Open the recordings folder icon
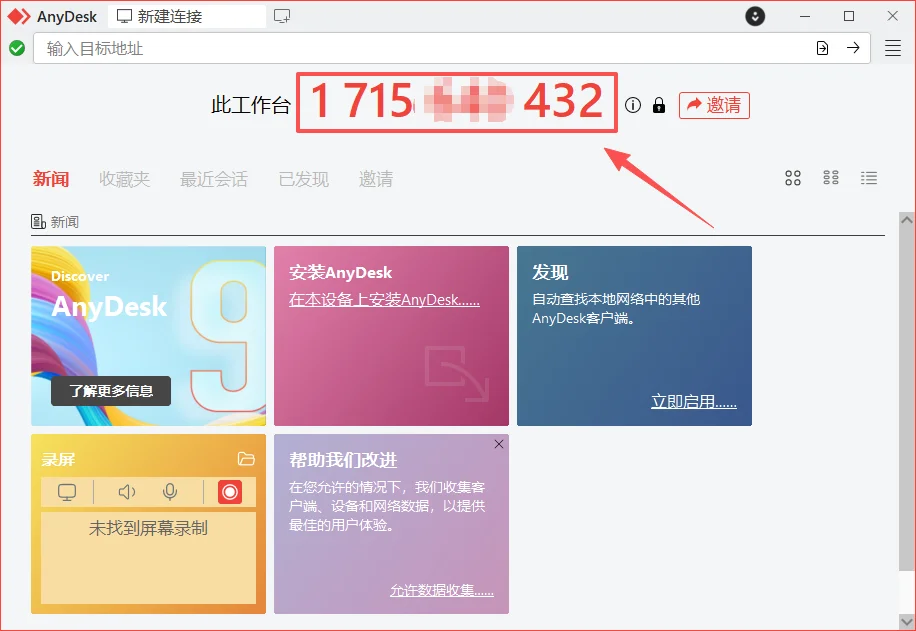 tap(246, 459)
